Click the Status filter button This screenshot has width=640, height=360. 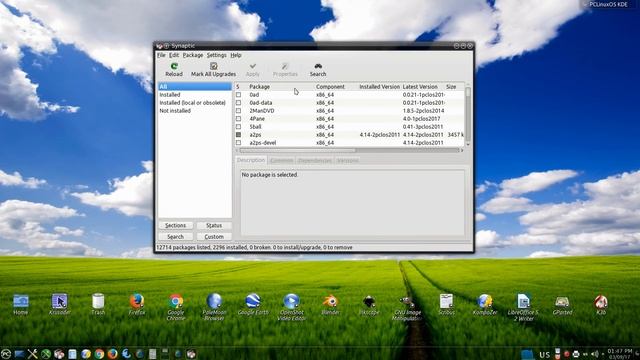tap(214, 225)
